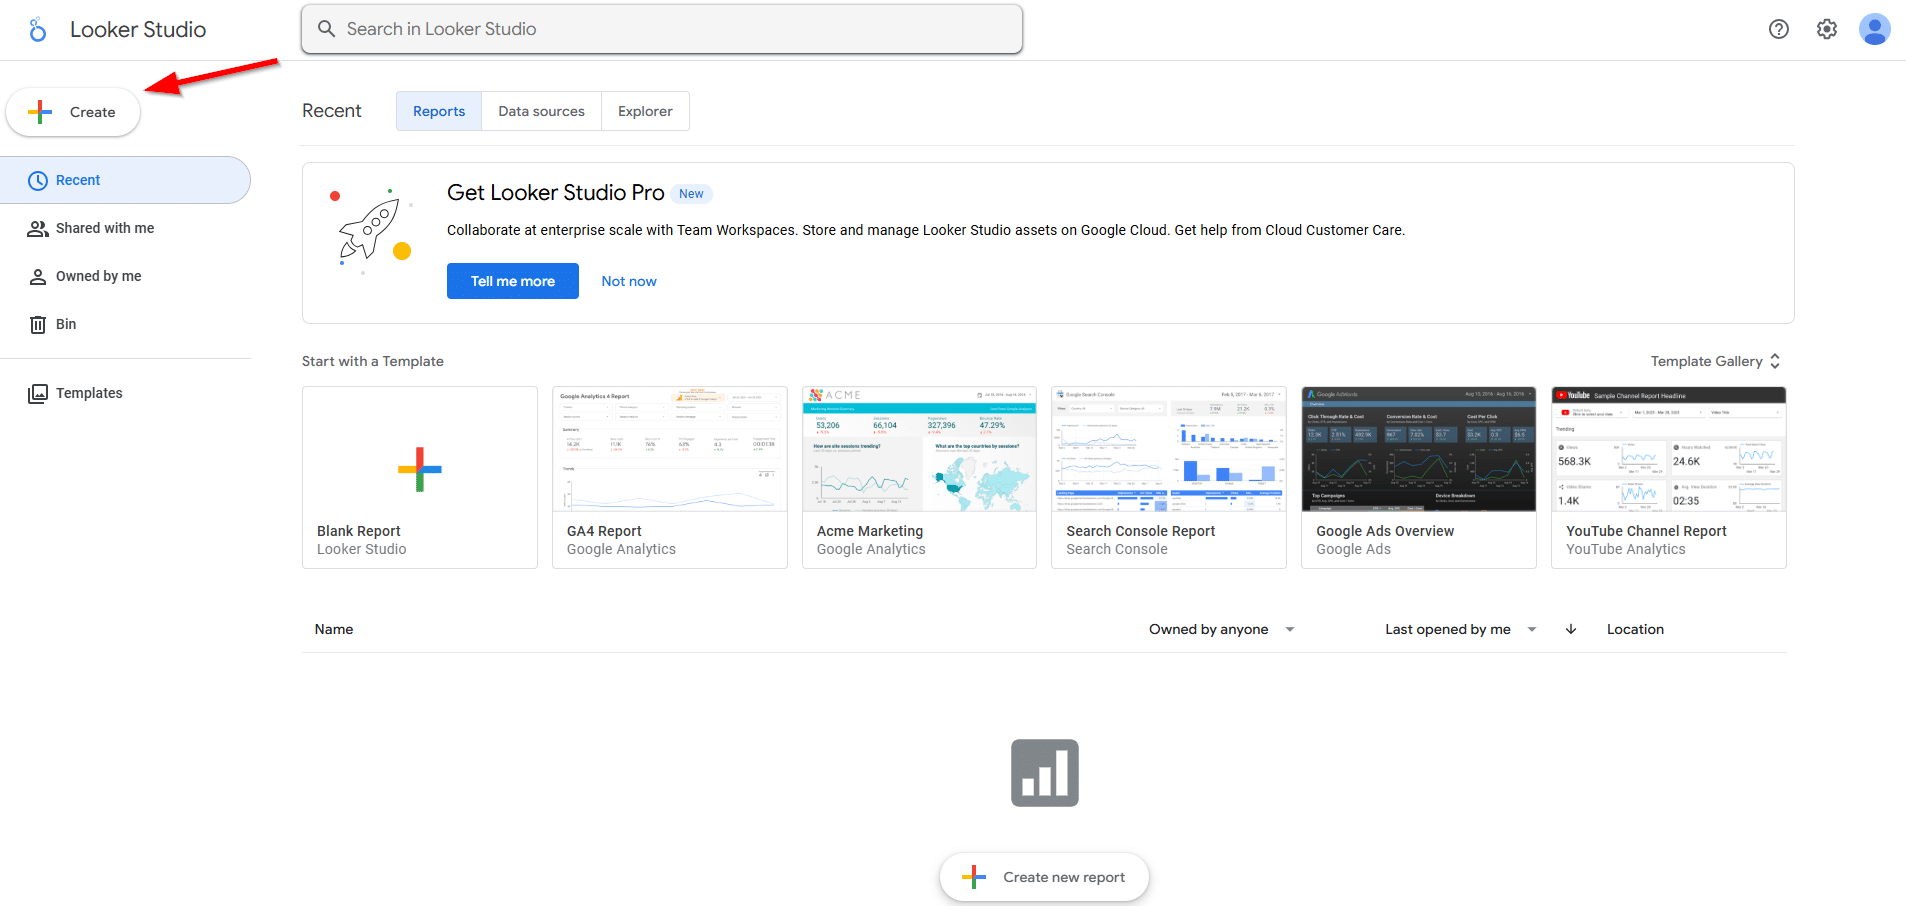Open the Owned by anyone dropdown

[1221, 629]
